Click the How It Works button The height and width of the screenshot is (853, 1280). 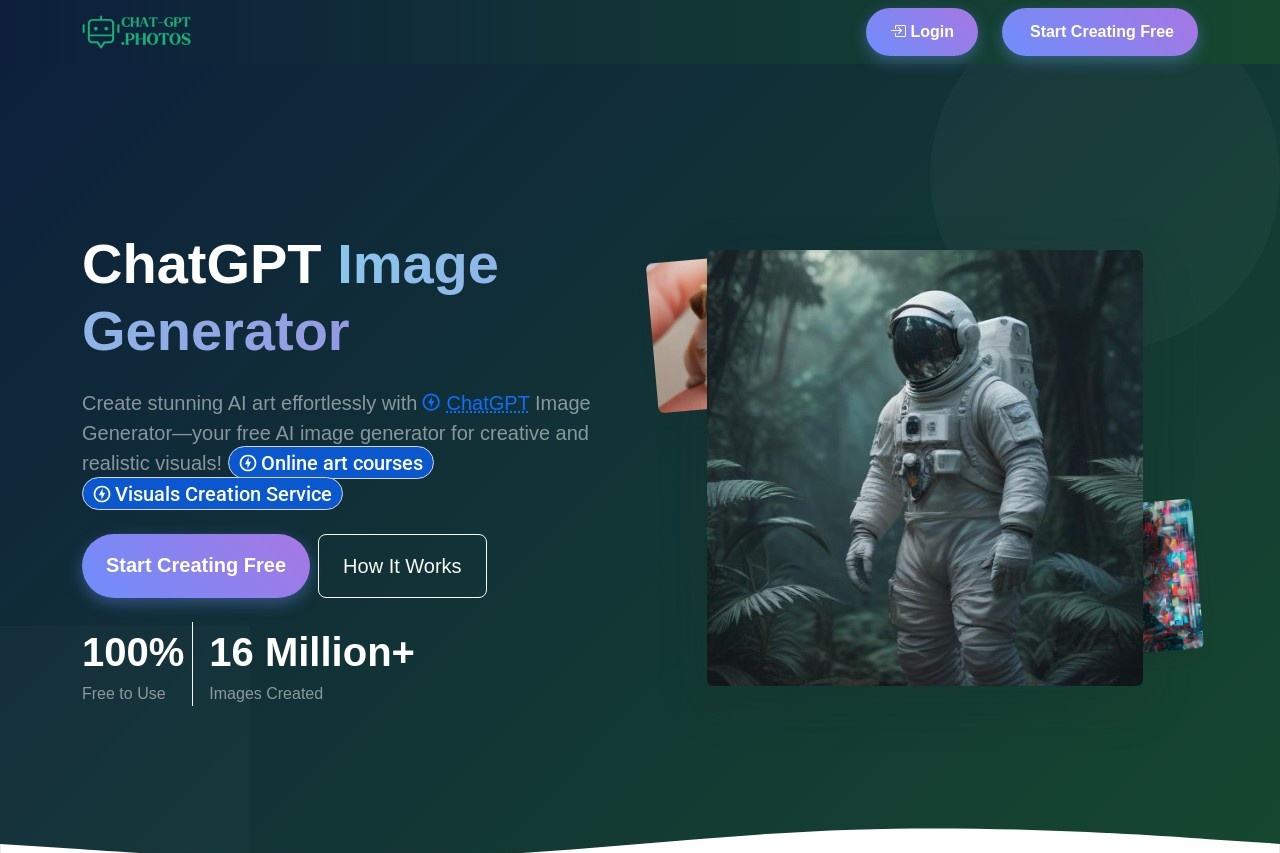402,566
